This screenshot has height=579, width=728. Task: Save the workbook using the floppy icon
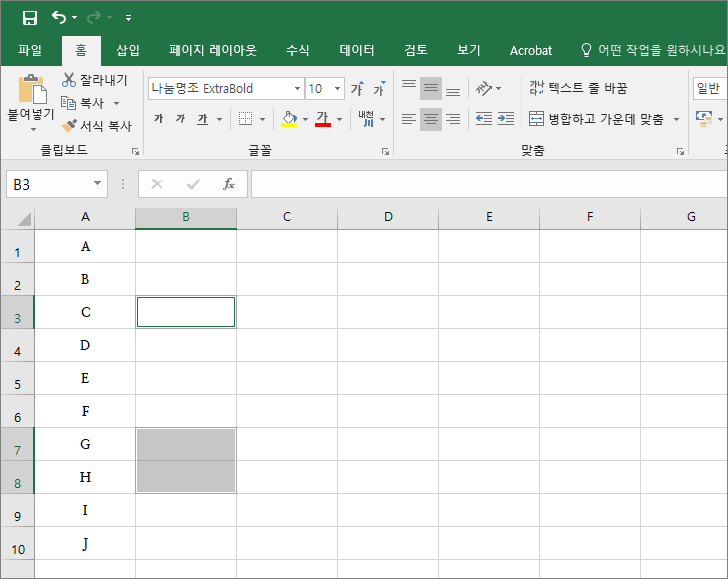pos(30,18)
